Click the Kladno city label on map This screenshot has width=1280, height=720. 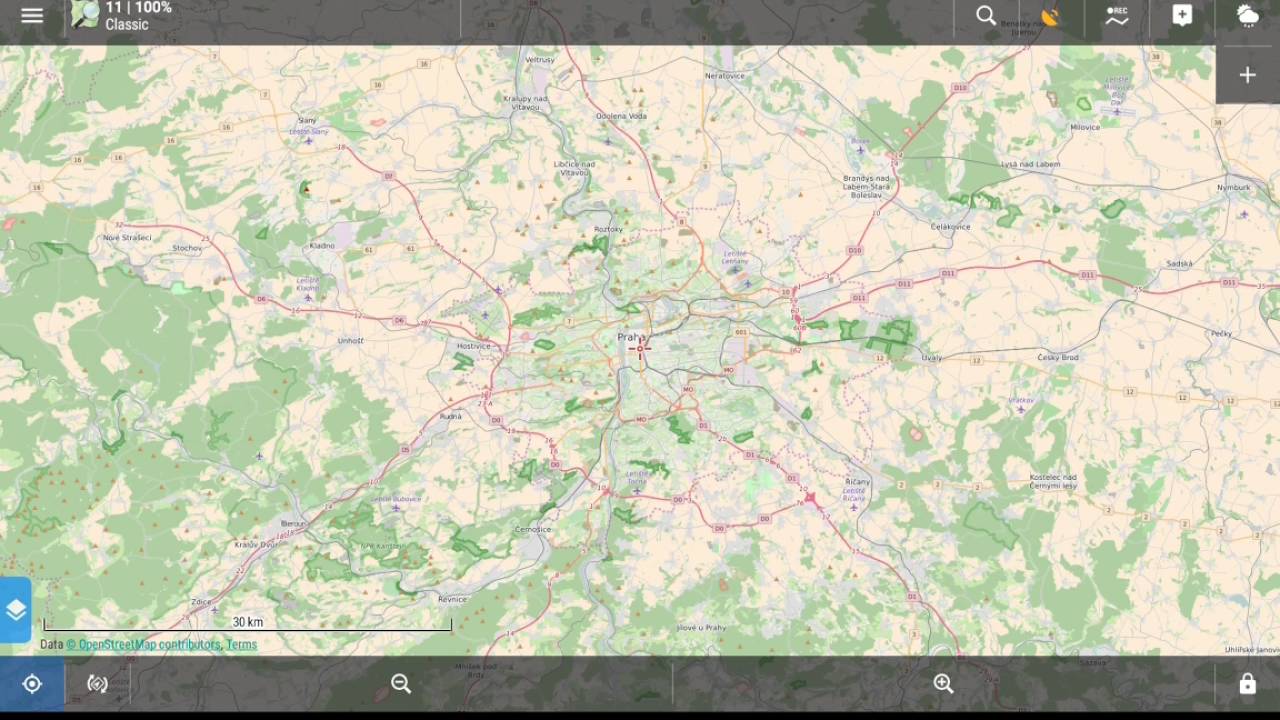pyautogui.click(x=322, y=245)
